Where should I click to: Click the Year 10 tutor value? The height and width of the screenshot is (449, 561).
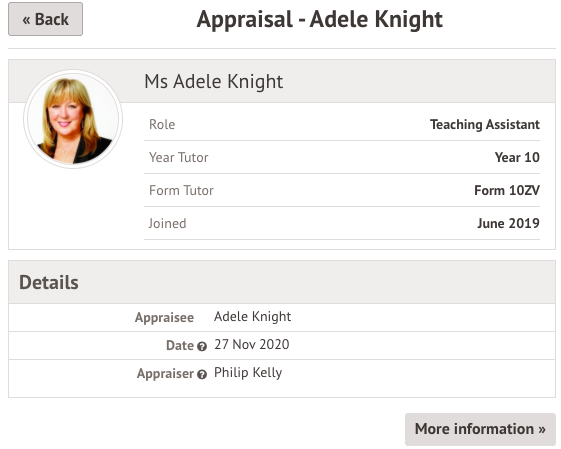[x=517, y=157]
